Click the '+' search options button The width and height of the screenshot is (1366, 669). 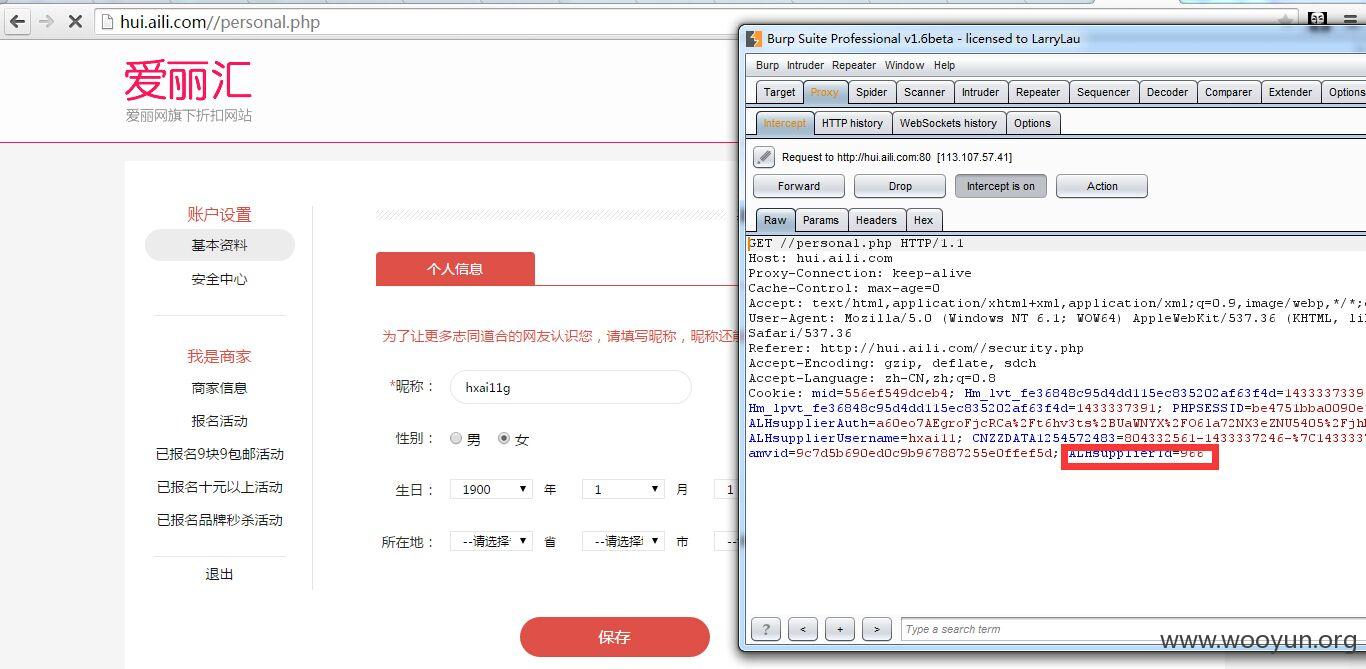(839, 629)
